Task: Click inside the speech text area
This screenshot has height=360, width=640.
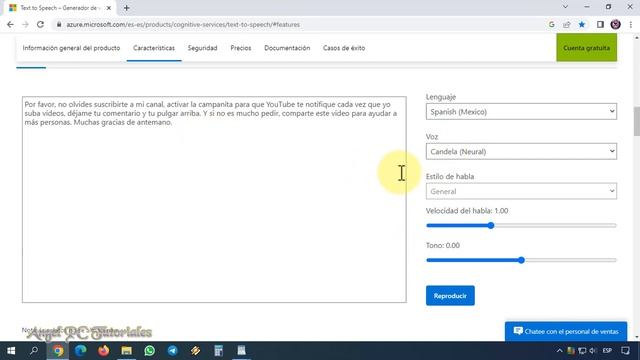Action: pyautogui.click(x=214, y=200)
